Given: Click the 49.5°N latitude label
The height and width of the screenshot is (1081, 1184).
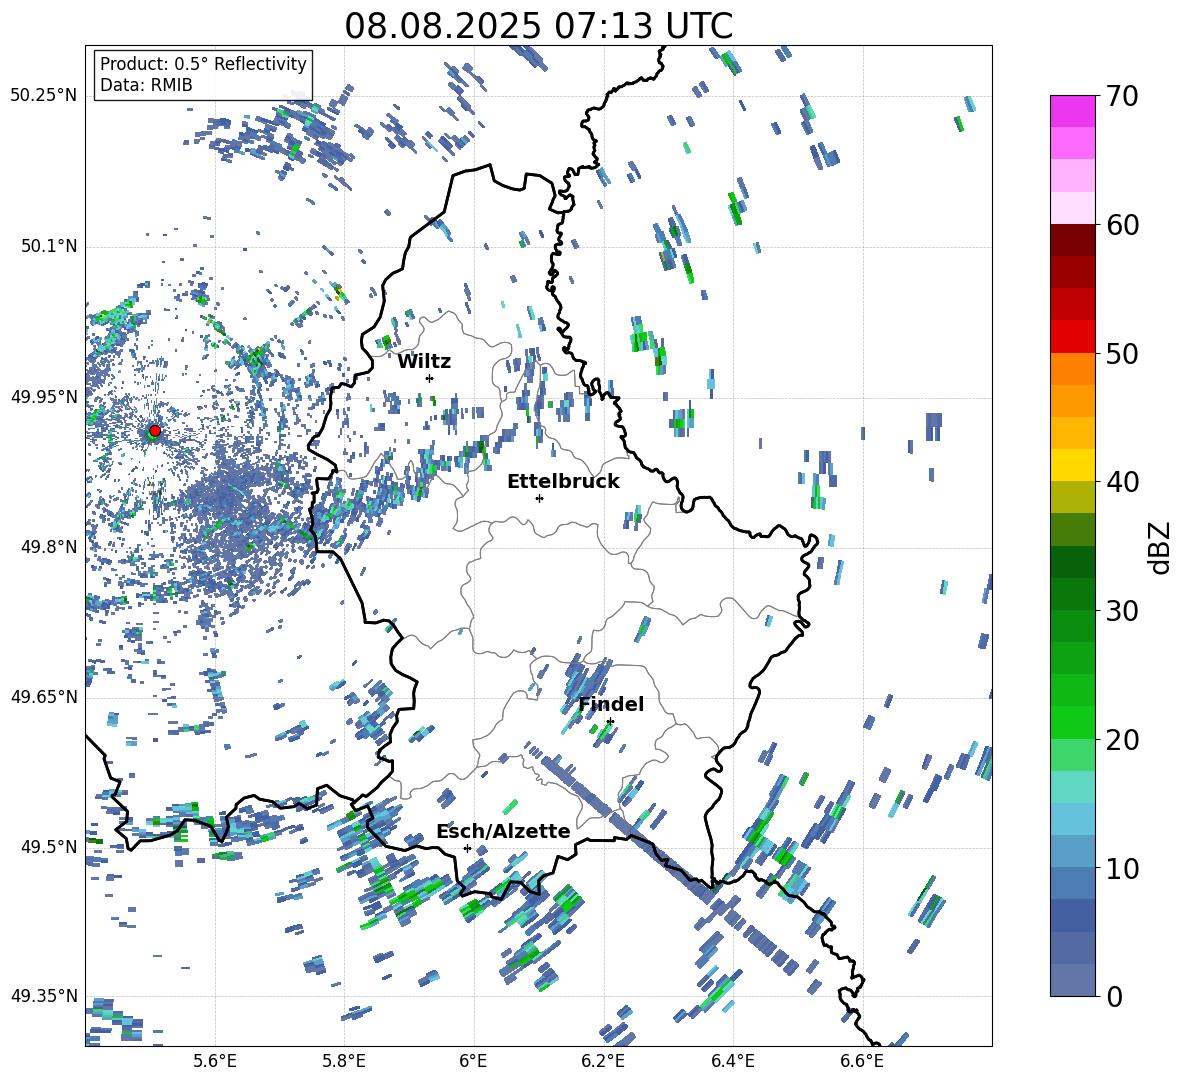Looking at the screenshot, I should tap(49, 846).
